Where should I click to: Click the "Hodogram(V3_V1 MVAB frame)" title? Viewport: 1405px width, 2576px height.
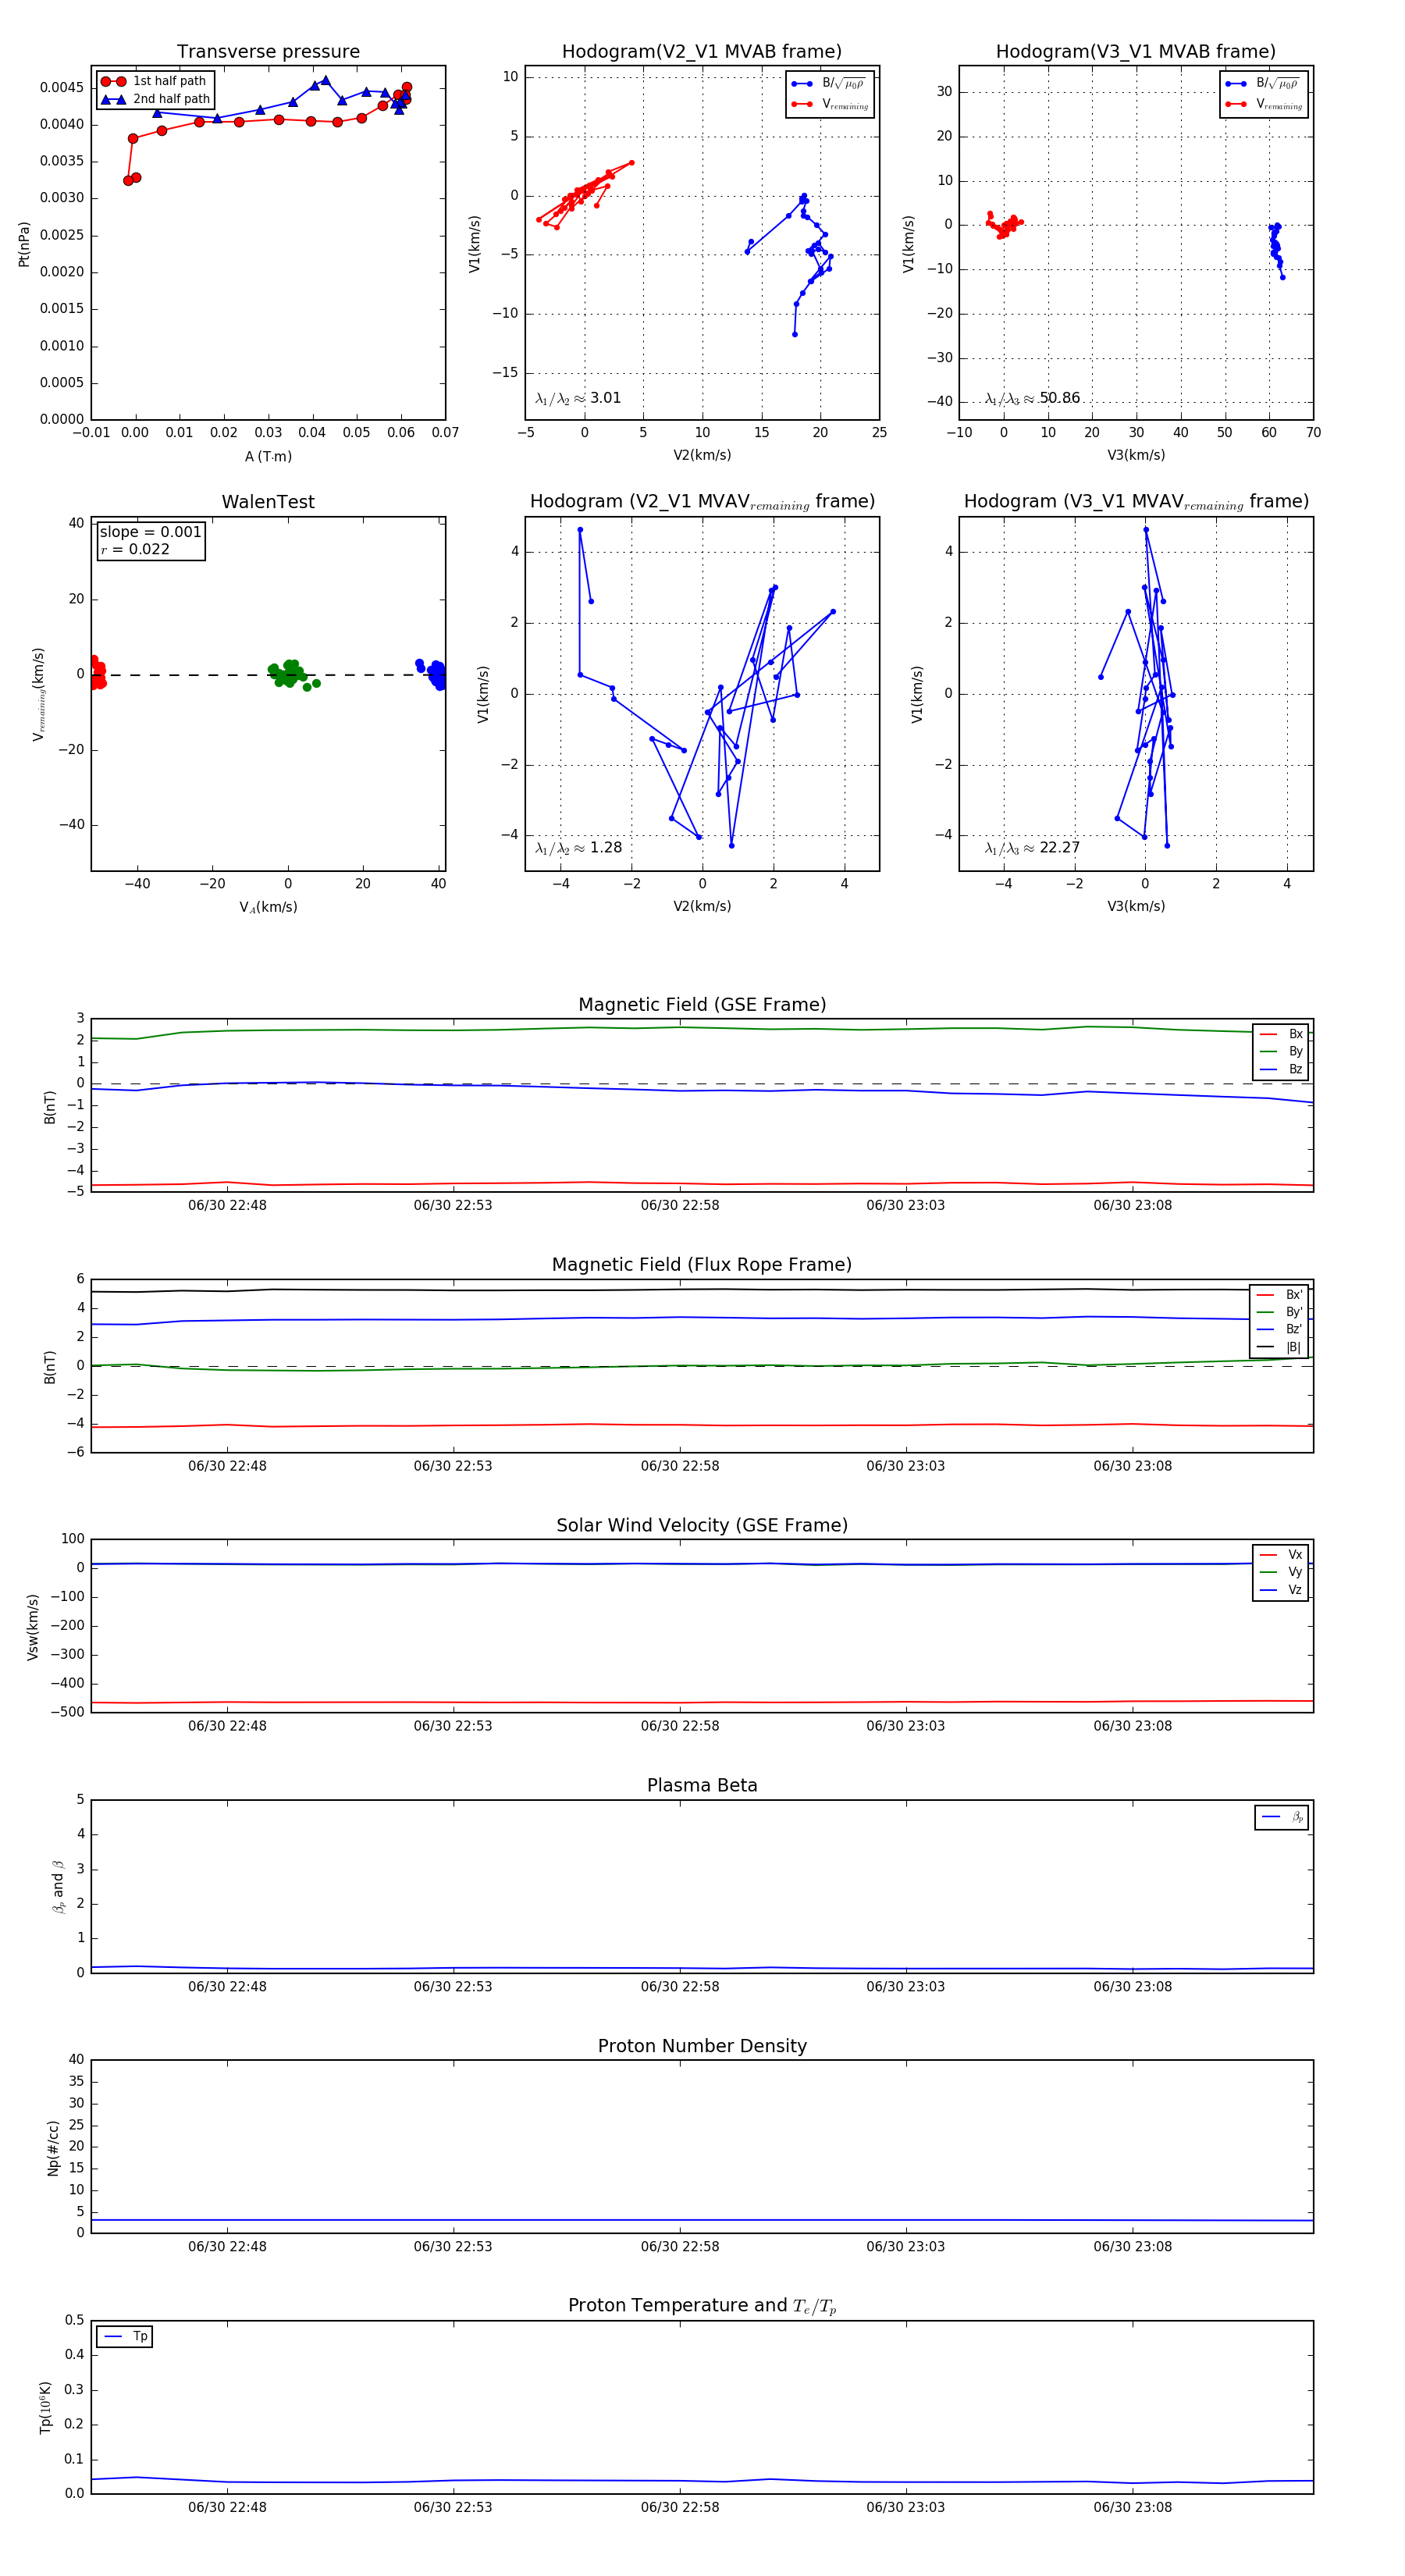point(1136,52)
